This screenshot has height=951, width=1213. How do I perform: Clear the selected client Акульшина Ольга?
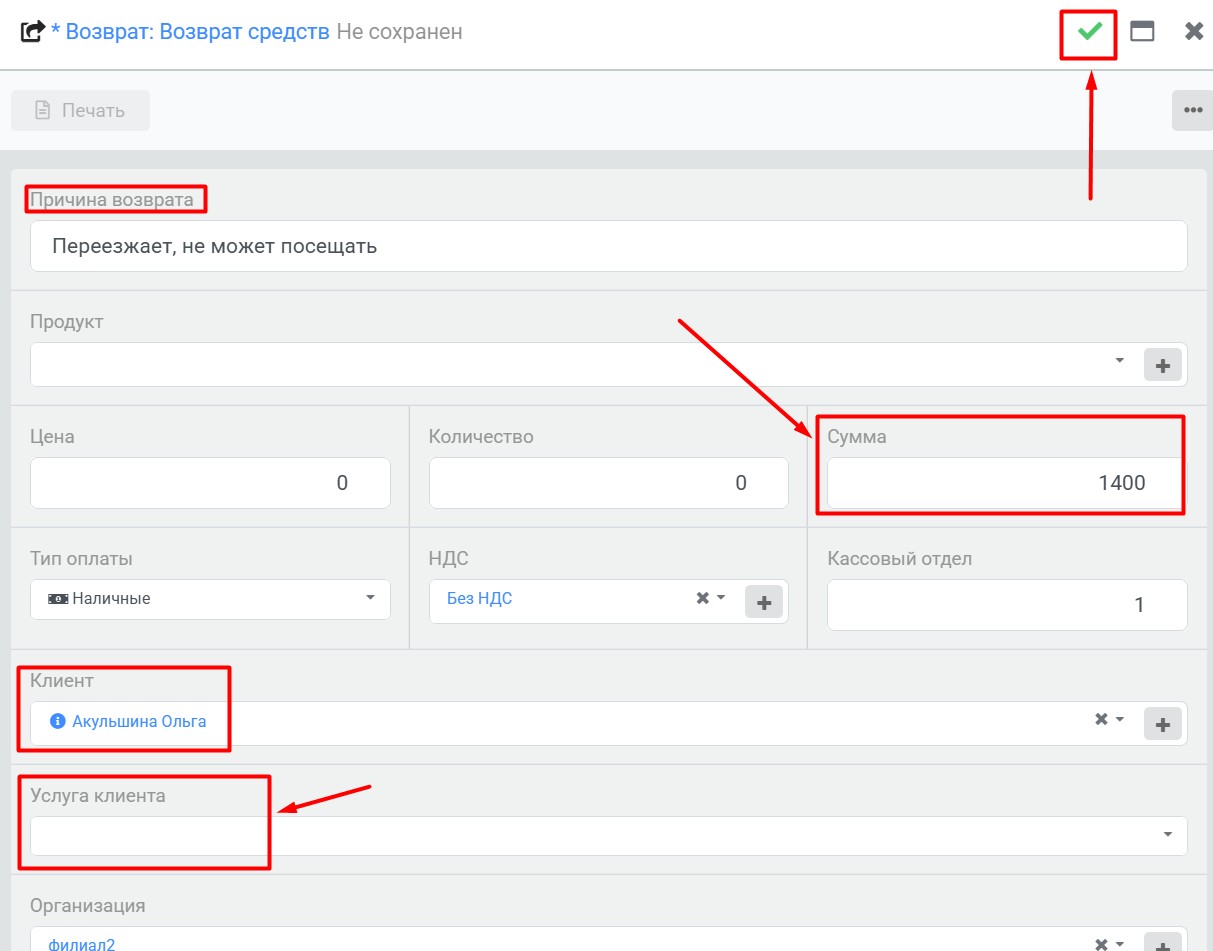click(1101, 719)
